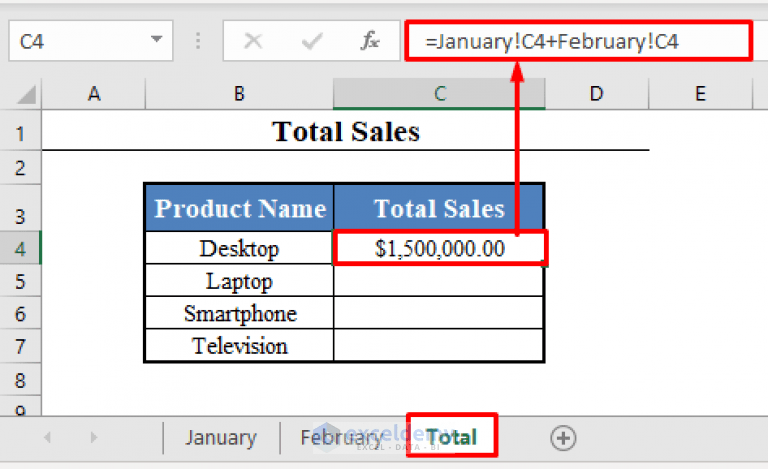Screen dimensions: 768x469
Task: Select row 8 header
Action: point(20,380)
